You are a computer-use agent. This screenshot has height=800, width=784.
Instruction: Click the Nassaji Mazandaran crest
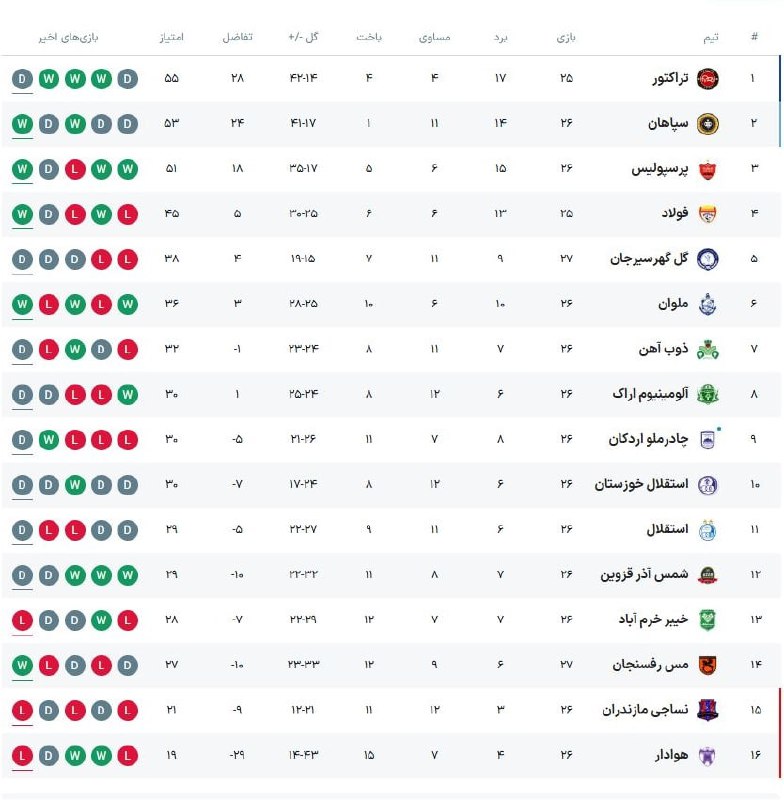point(707,709)
